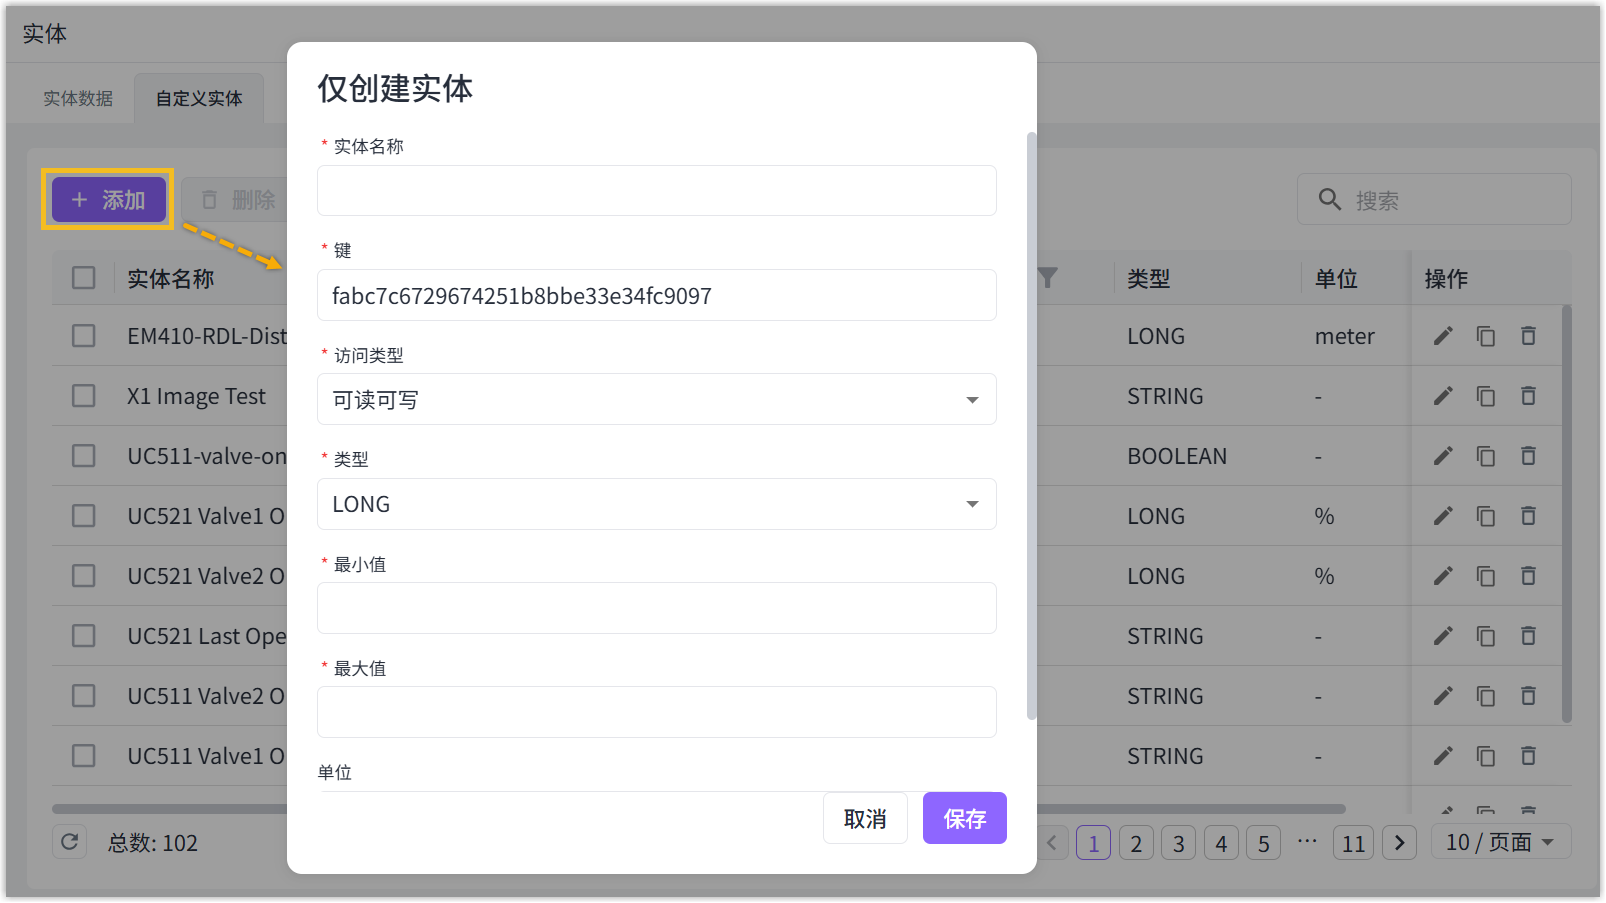Go to next page with right arrow
The width and height of the screenshot is (1606, 903).
click(1399, 843)
